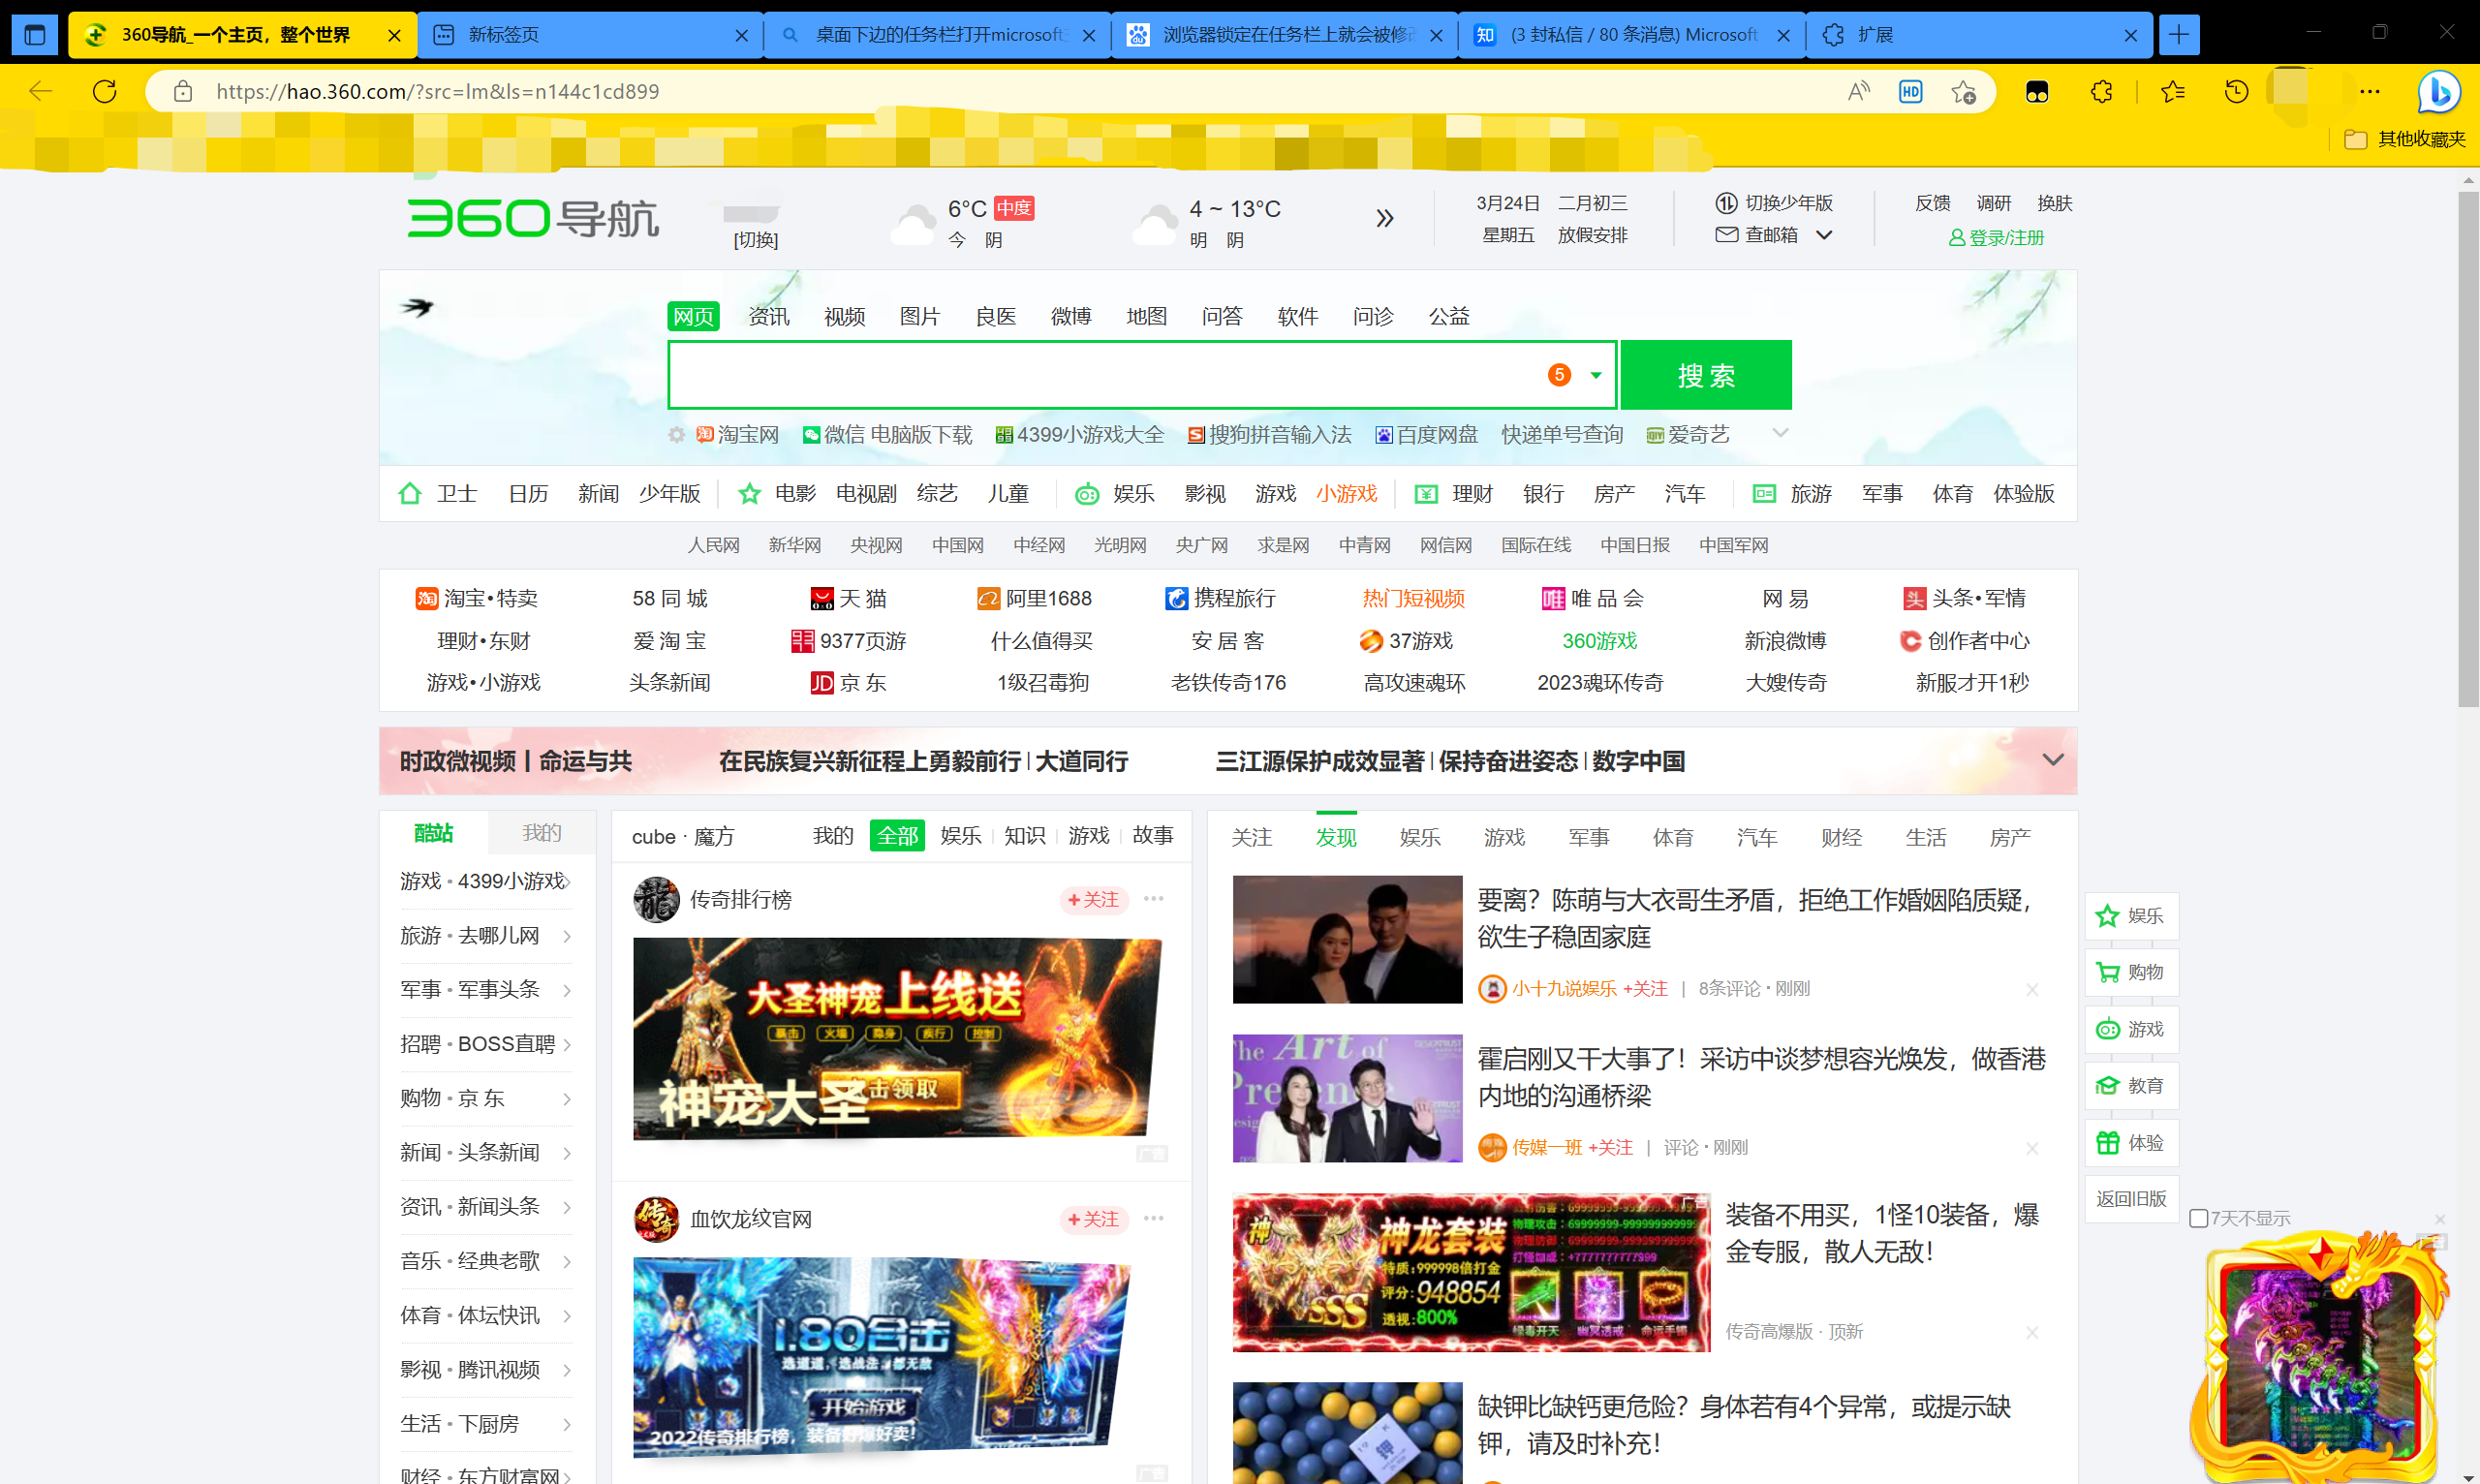Switch to 桌面下边的任务栏 search tab
The image size is (2480, 1484).
point(937,35)
